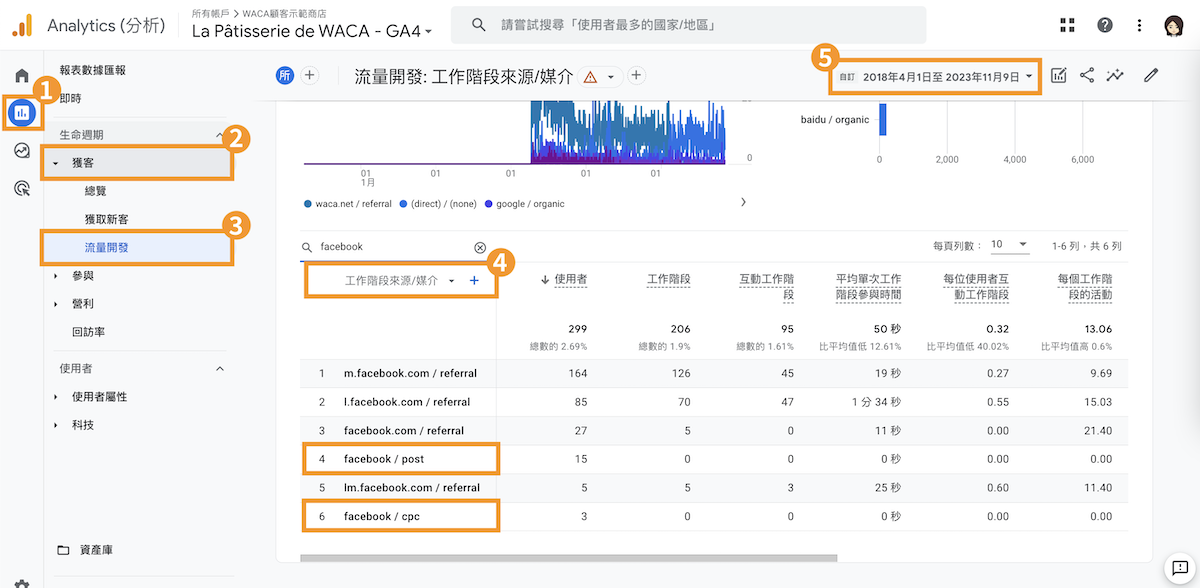The image size is (1200, 588).
Task: Expand the 參與 menu item
Action: [57, 275]
